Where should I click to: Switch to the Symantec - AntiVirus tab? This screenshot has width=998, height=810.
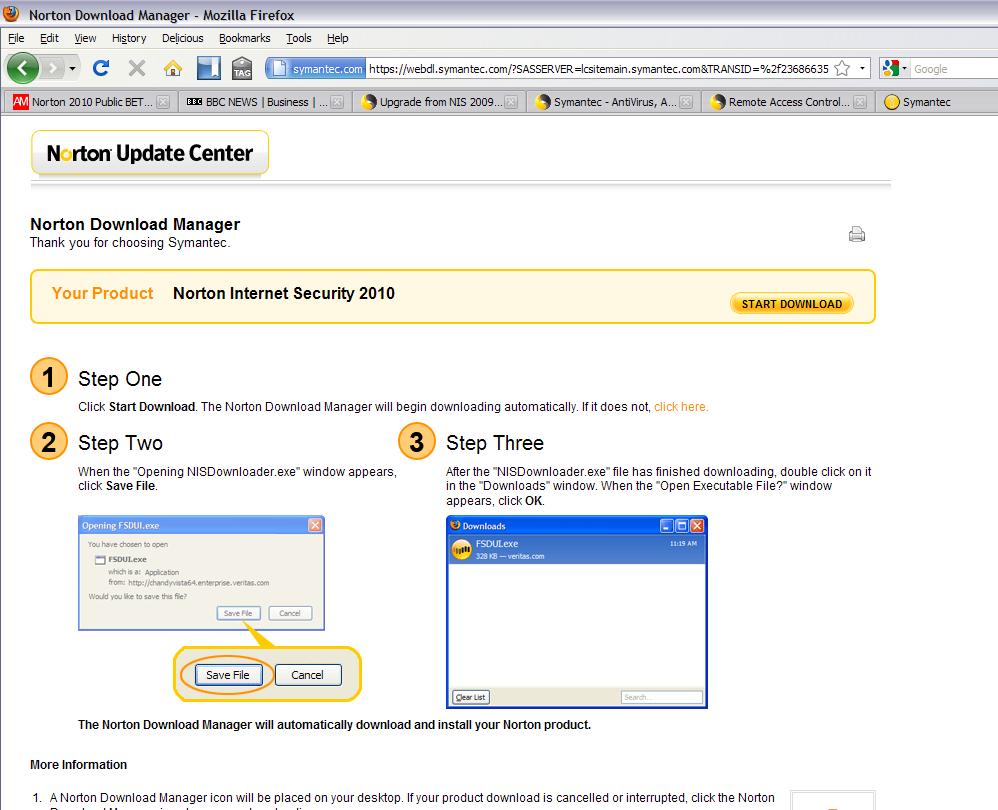[612, 102]
